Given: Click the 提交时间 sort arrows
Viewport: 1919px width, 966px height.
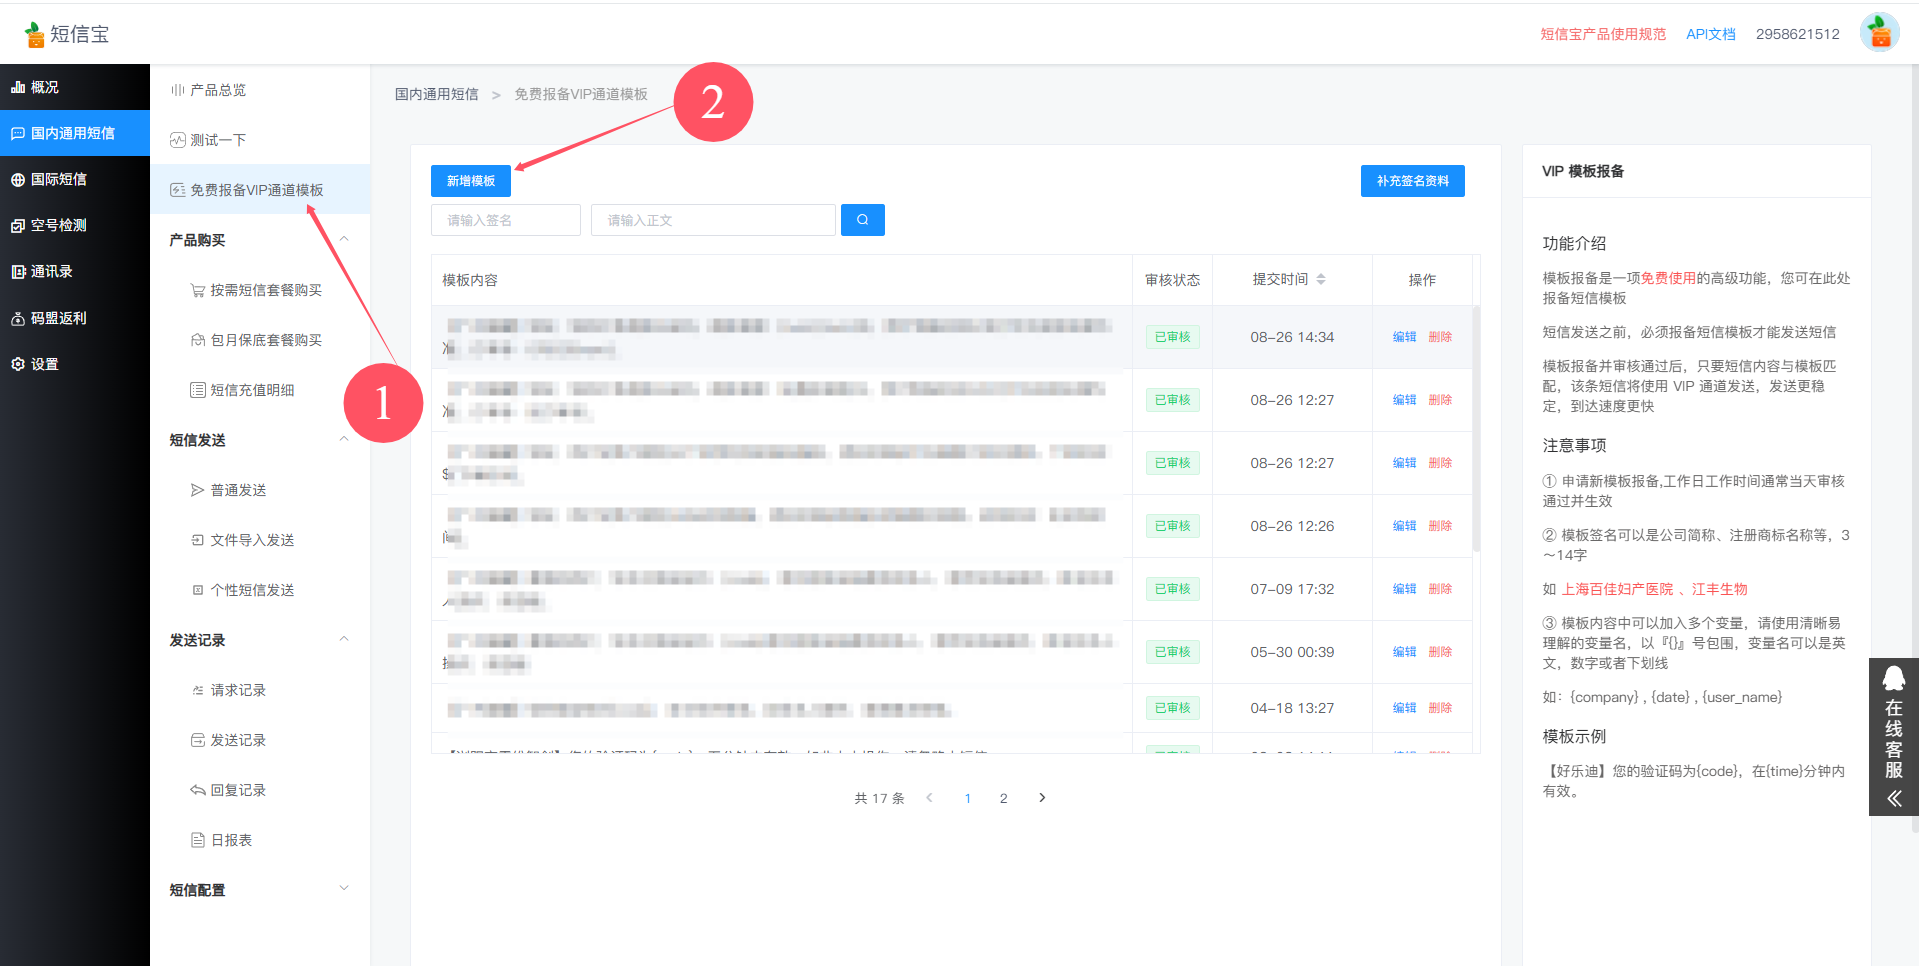Looking at the screenshot, I should pyautogui.click(x=1321, y=279).
